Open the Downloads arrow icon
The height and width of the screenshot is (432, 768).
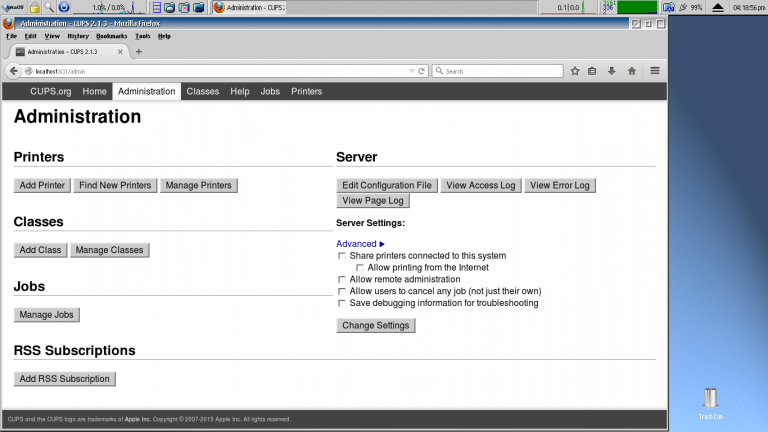click(611, 71)
